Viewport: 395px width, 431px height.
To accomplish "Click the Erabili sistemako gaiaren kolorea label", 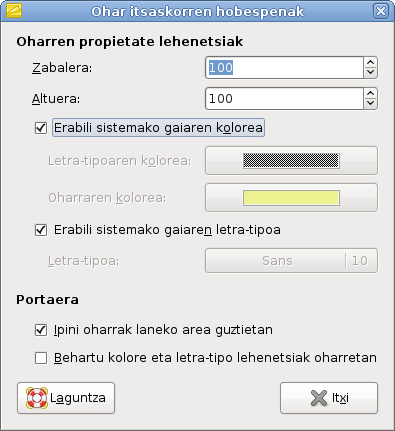I will pos(158,128).
